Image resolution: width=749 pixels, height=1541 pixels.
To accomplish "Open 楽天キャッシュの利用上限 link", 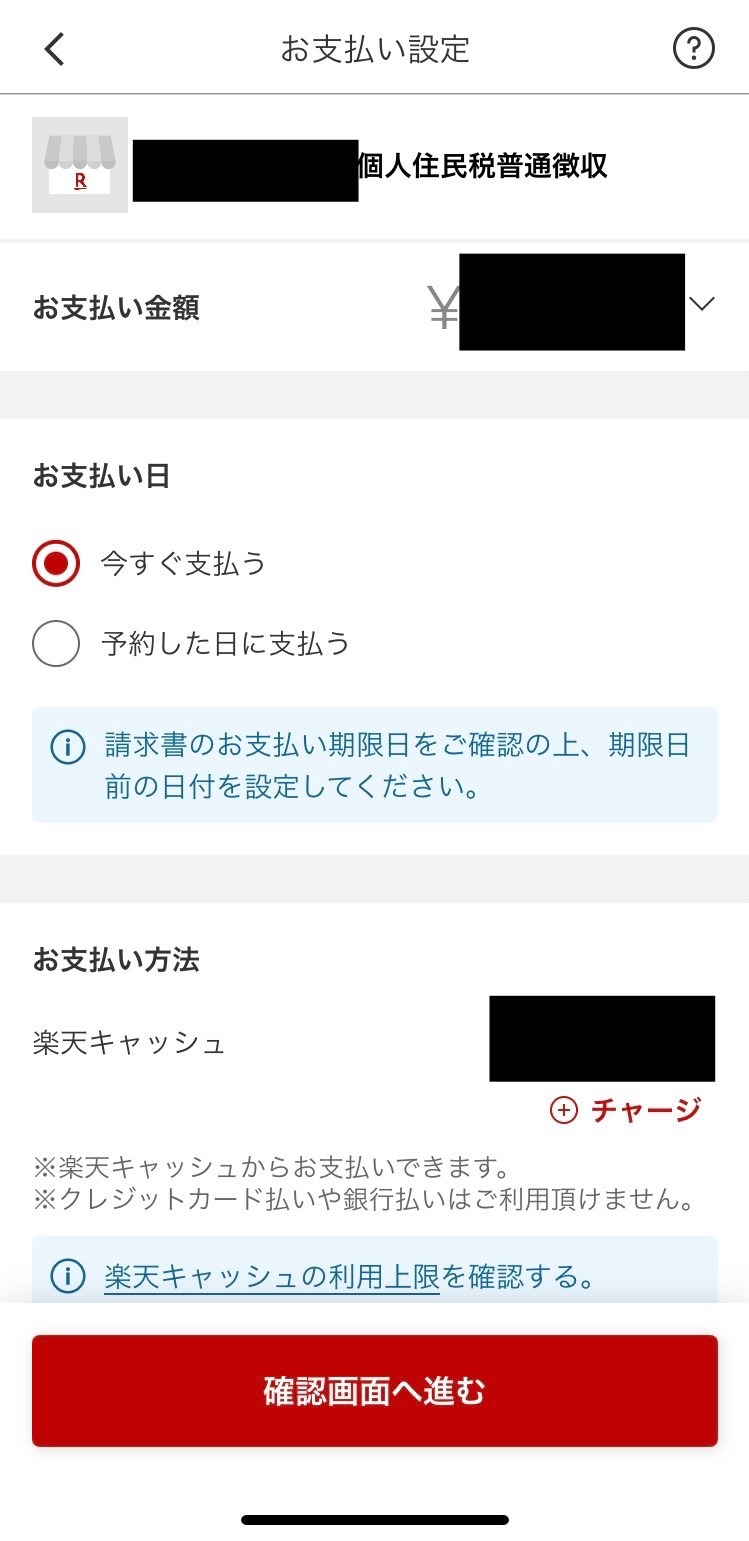I will [272, 1277].
